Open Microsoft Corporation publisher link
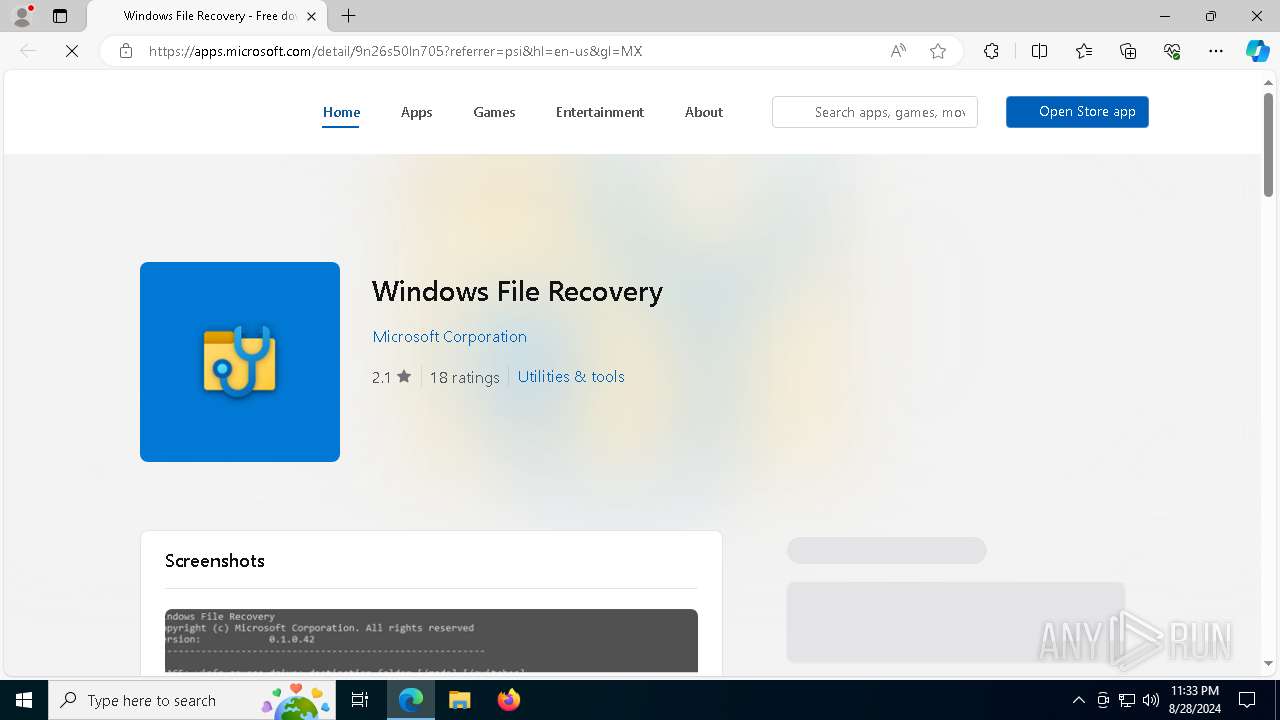Screen dimensions: 1280x720 click(449, 337)
